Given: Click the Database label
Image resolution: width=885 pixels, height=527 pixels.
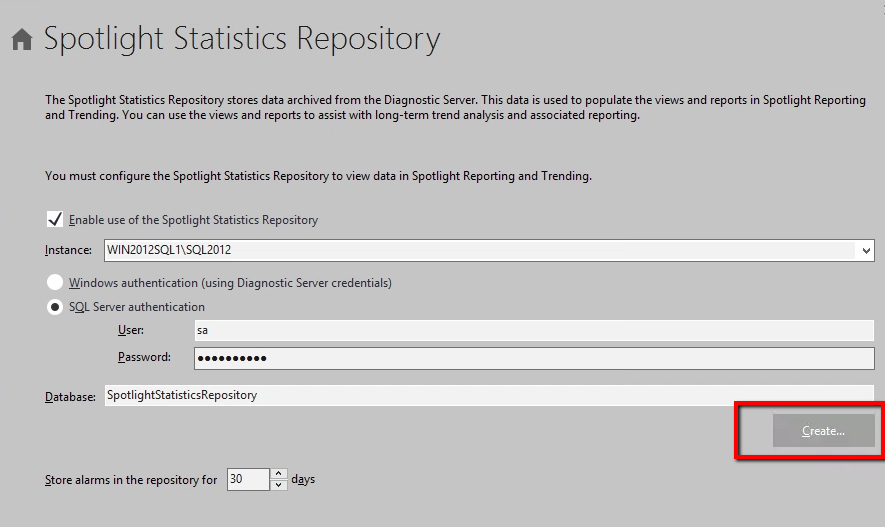Looking at the screenshot, I should 71,396.
